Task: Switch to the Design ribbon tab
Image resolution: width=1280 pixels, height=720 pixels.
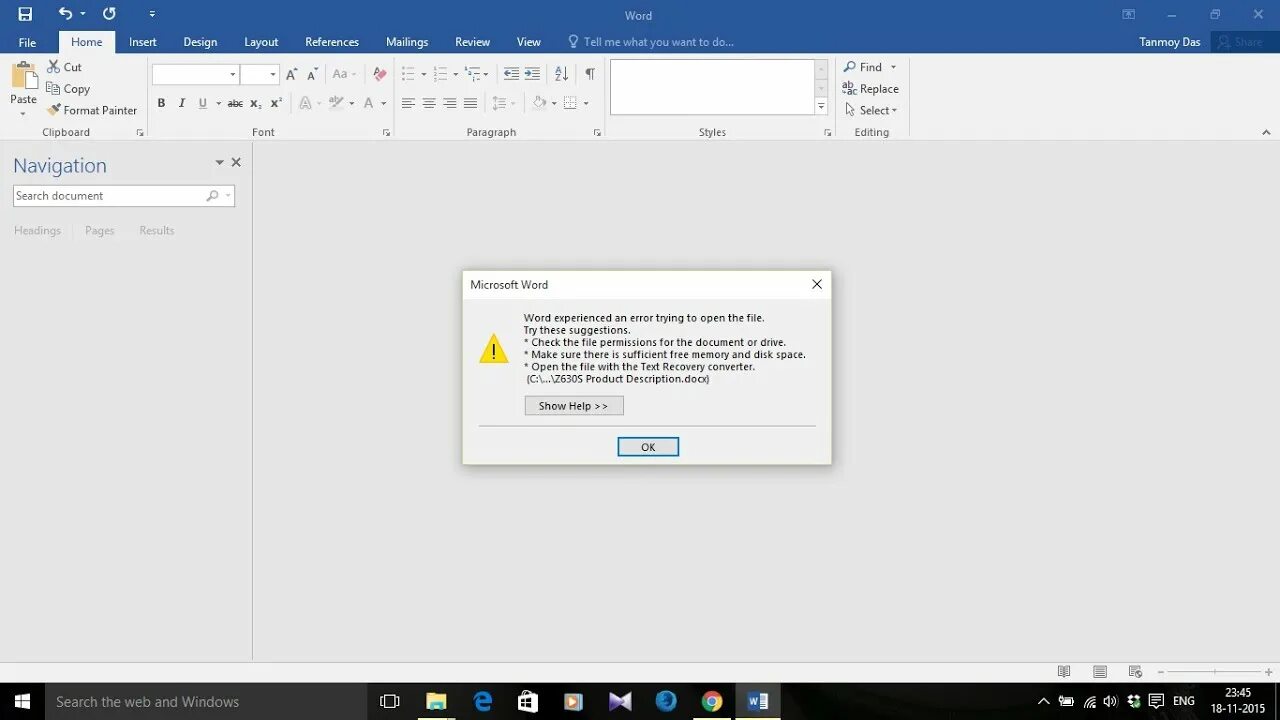Action: tap(200, 42)
